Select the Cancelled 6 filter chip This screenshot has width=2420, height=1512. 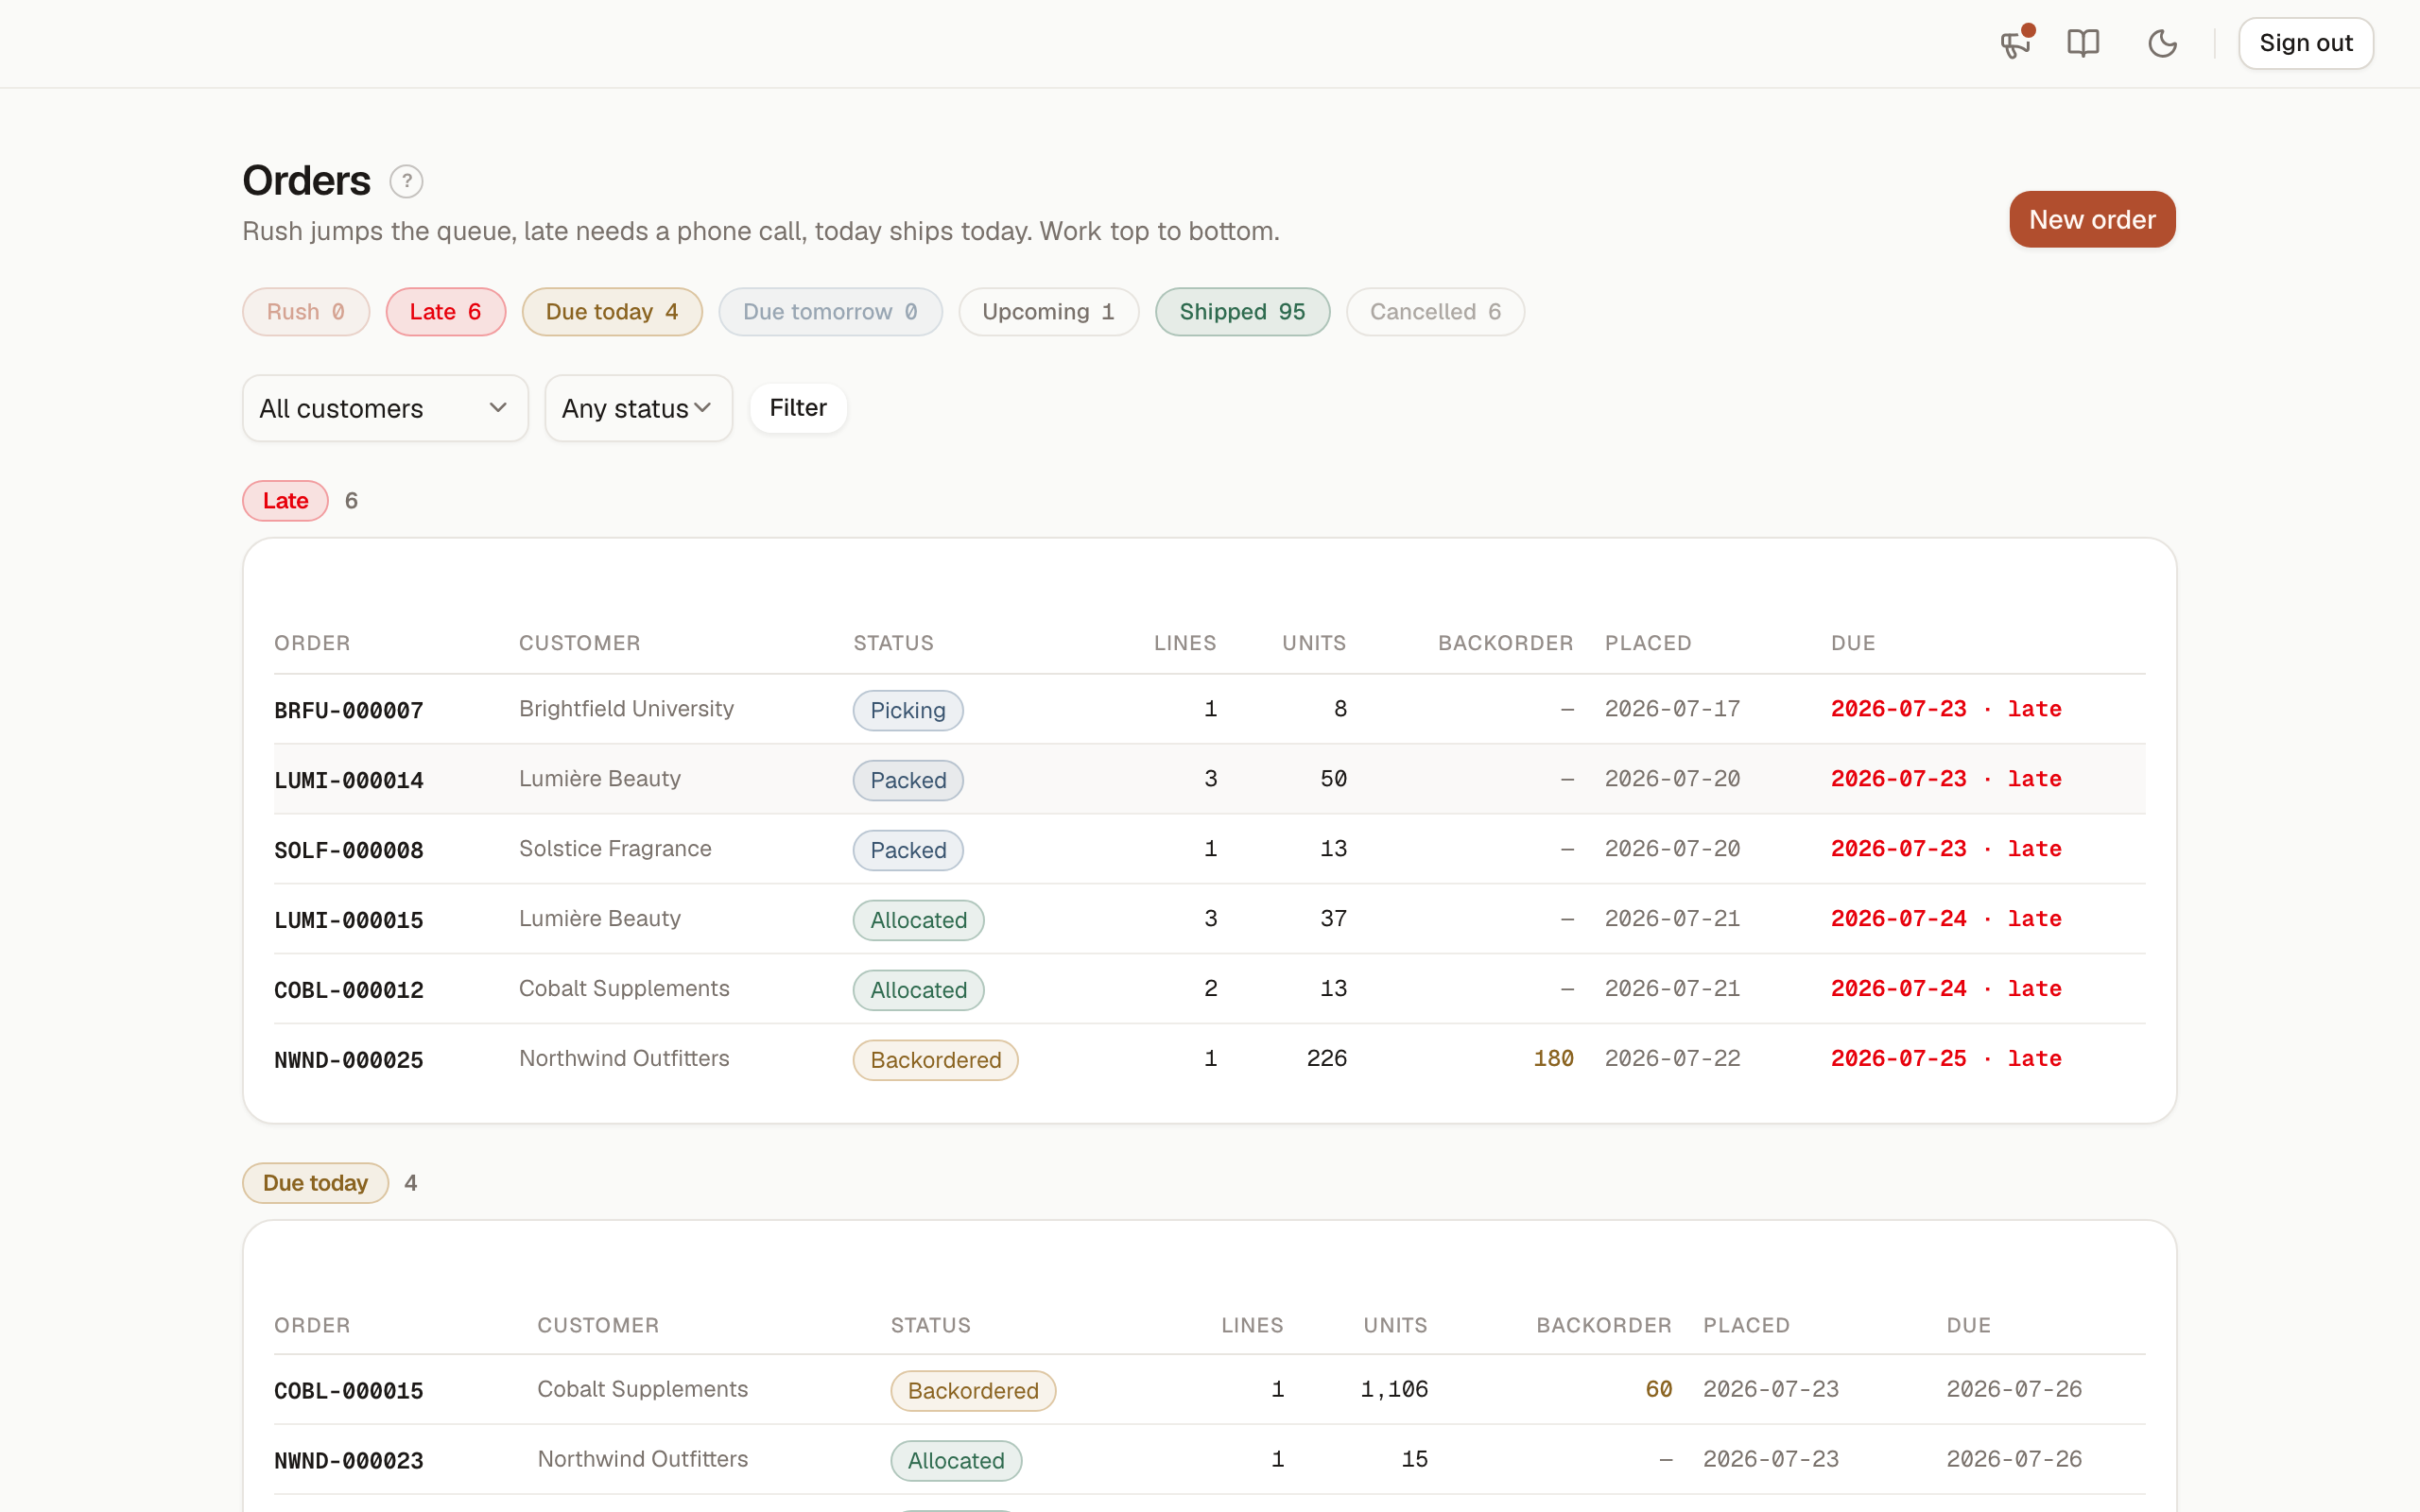(1435, 312)
